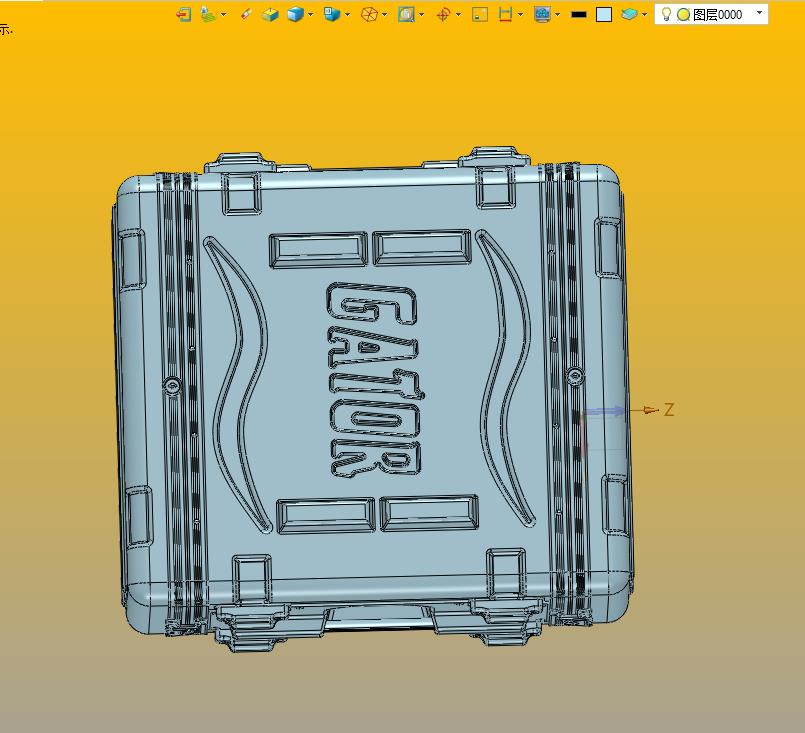Click the red crosshair target icon
Viewport: 805px width, 733px height.
(x=443, y=14)
